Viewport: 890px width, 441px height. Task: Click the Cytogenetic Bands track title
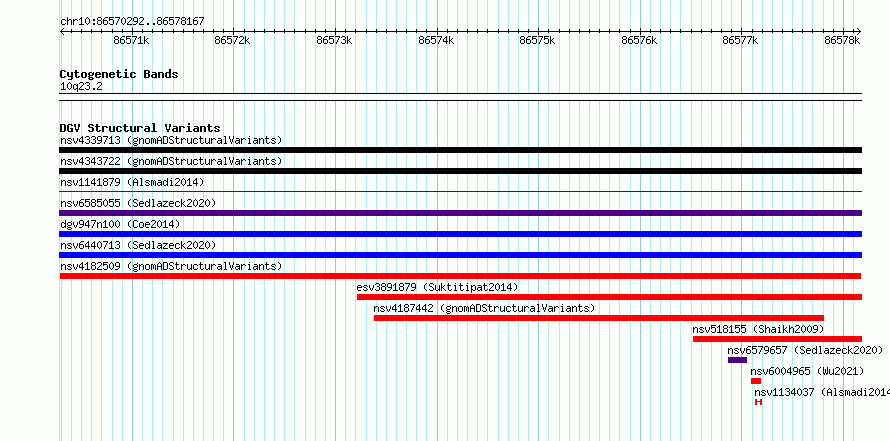(x=119, y=74)
